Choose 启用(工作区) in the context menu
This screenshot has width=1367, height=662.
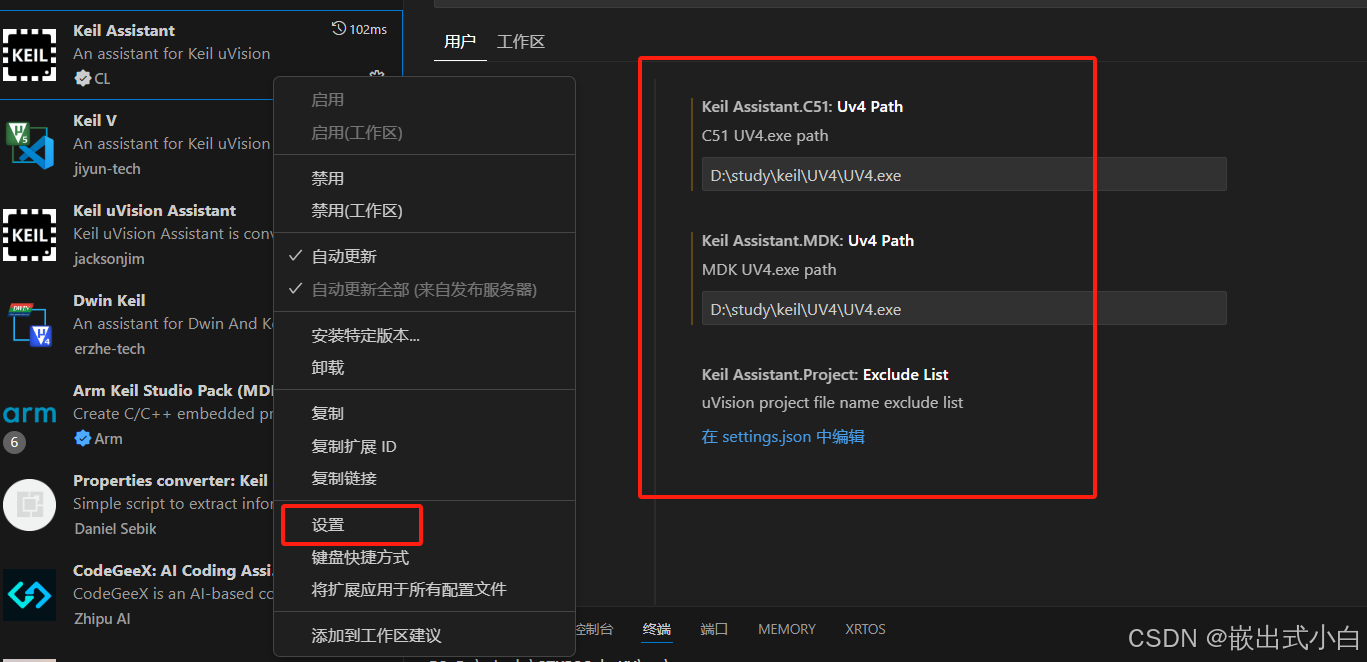[x=424, y=133]
